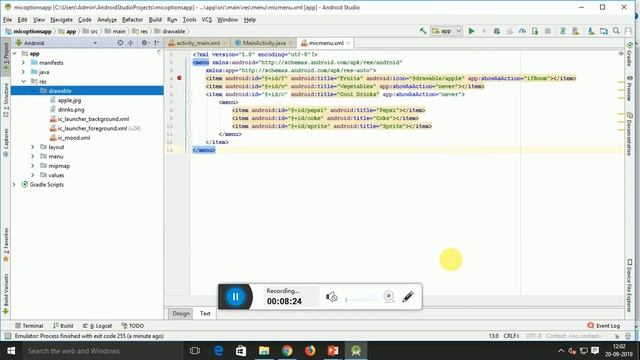Viewport: 640px width, 360px height.
Task: Click the Stop square icon in toolbar
Action: click(548, 31)
